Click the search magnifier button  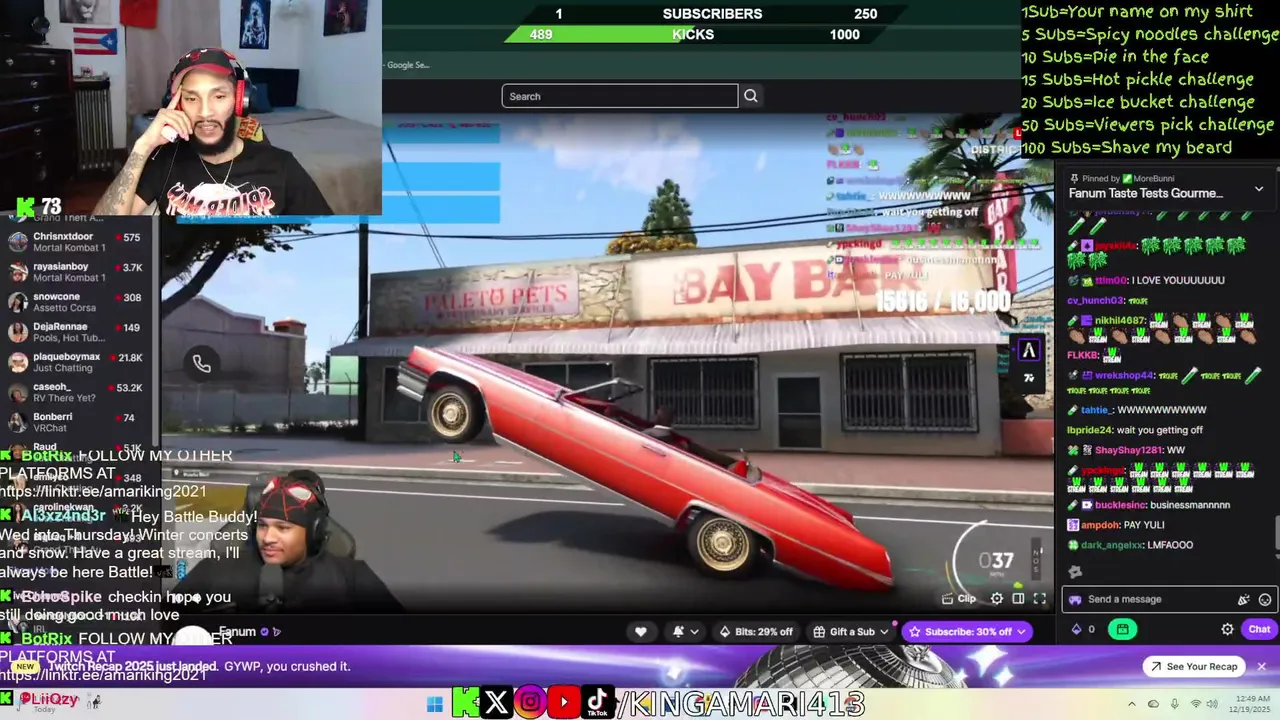[x=751, y=96]
